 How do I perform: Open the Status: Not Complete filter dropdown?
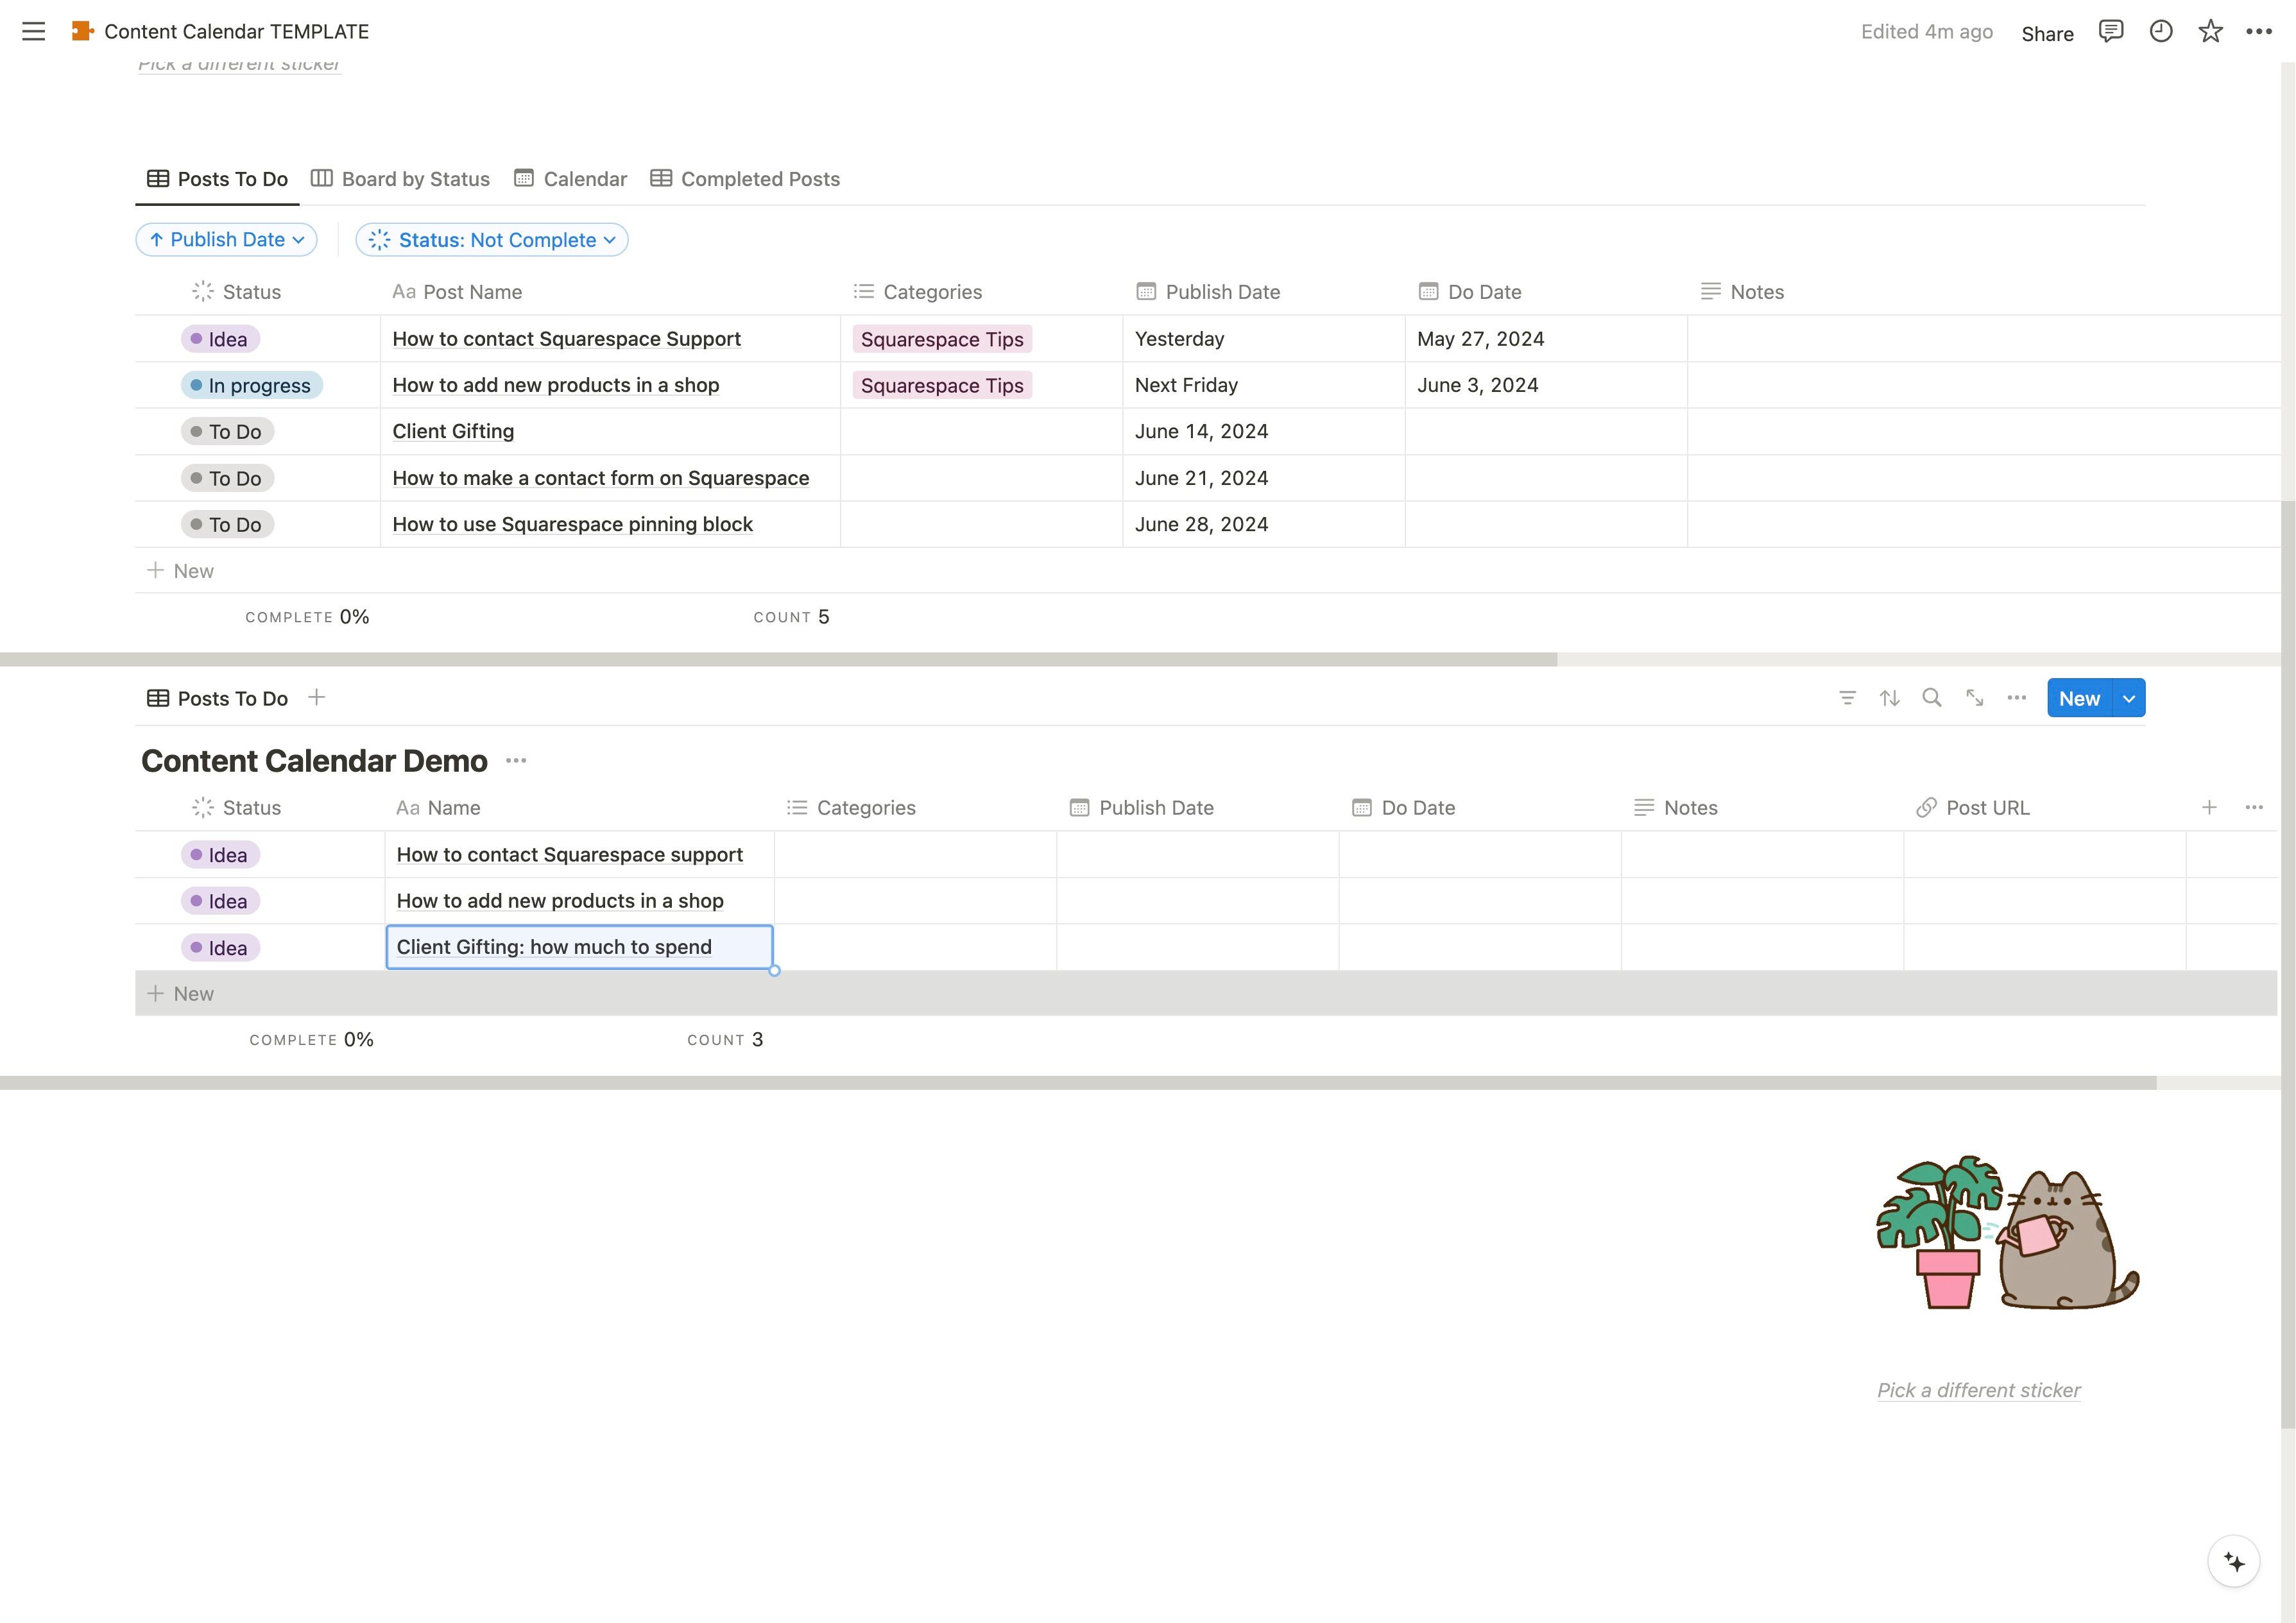pos(492,240)
